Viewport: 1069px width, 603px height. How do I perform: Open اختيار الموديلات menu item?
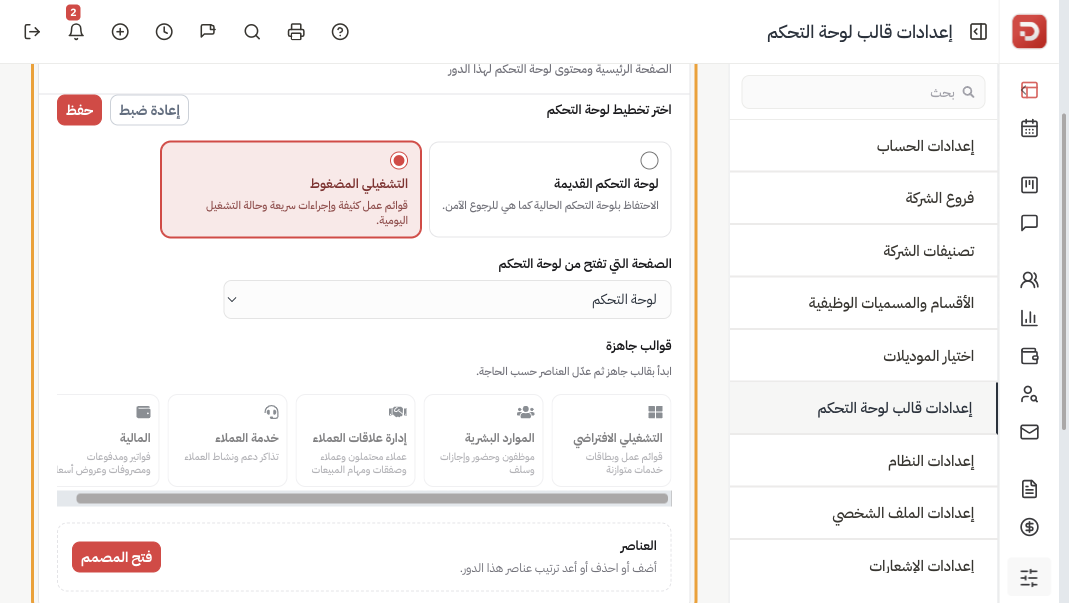(x=863, y=356)
